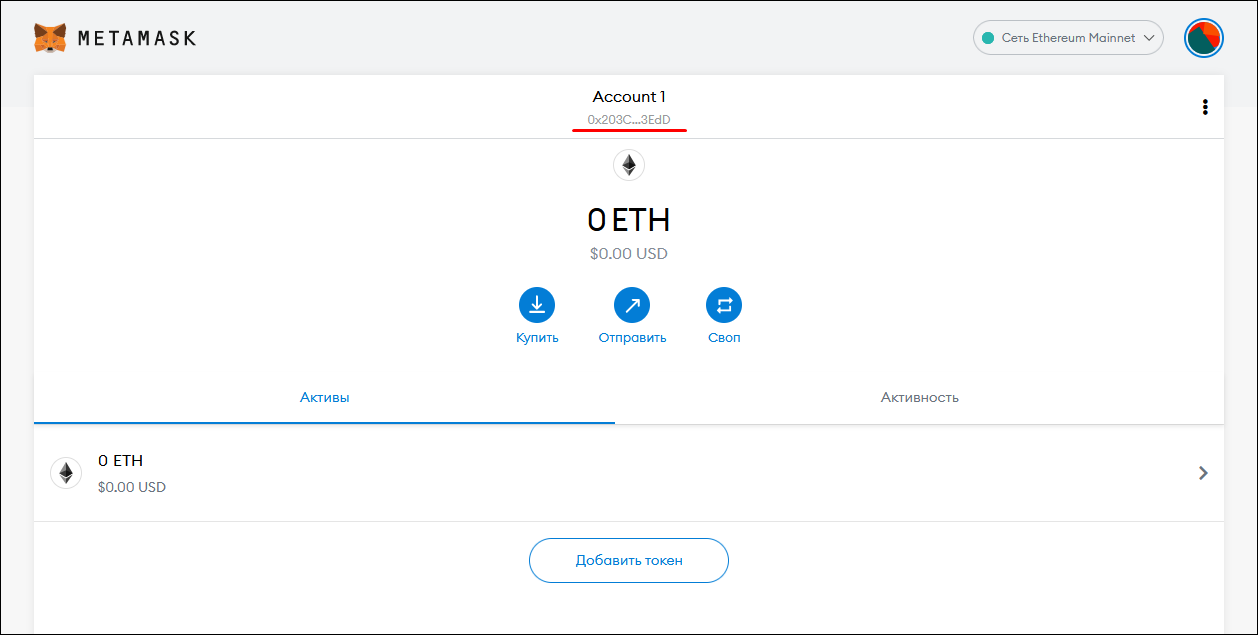Switch to the Активность tab
The image size is (1258, 635).
920,398
